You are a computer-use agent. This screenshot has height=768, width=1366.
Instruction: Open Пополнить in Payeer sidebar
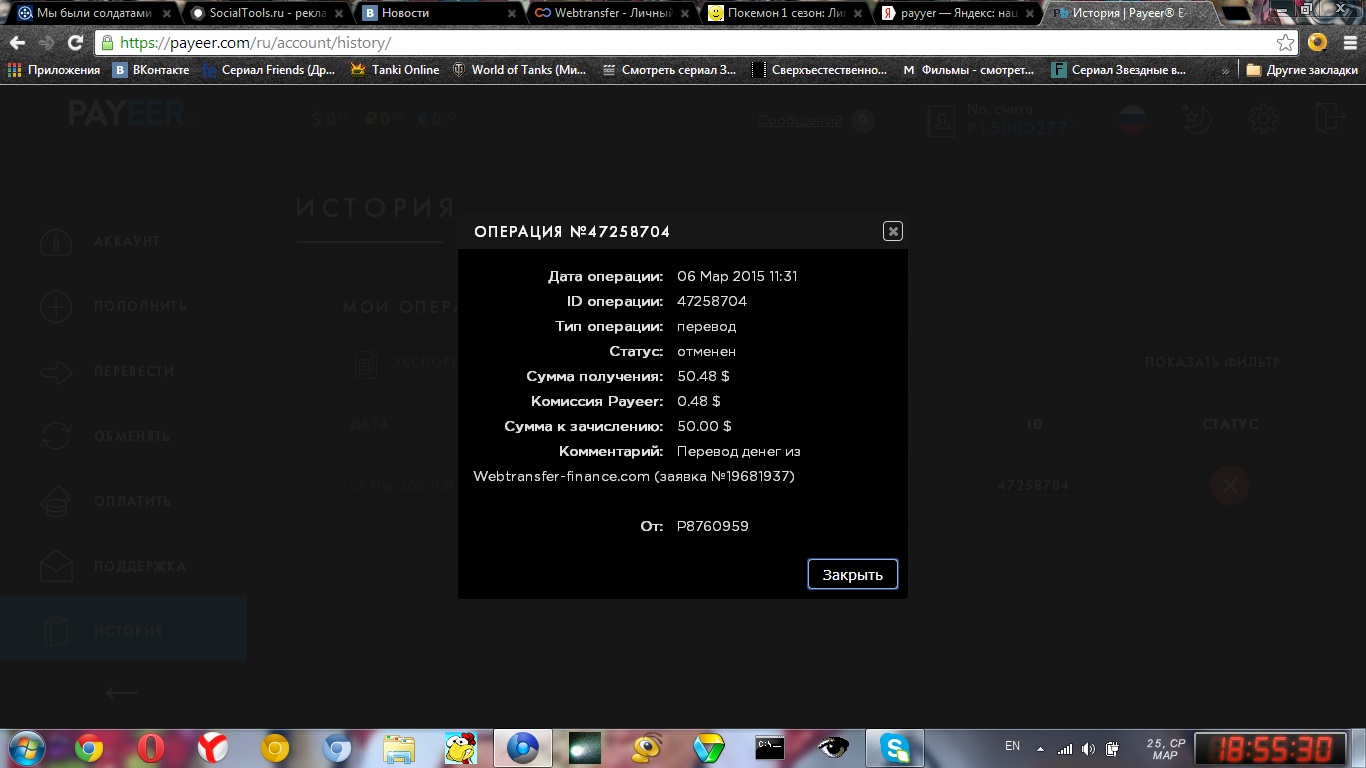[122, 306]
